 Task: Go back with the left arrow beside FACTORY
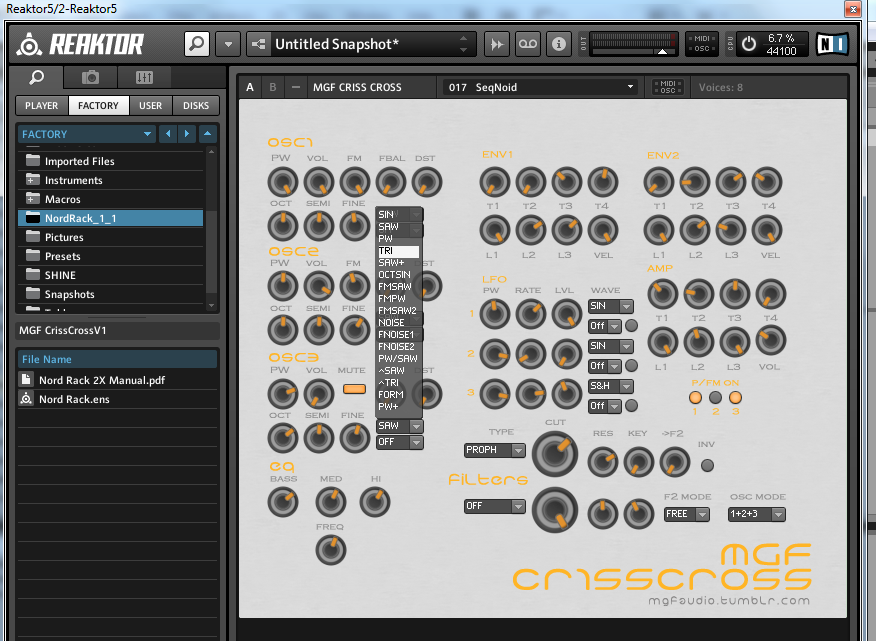pyautogui.click(x=168, y=134)
